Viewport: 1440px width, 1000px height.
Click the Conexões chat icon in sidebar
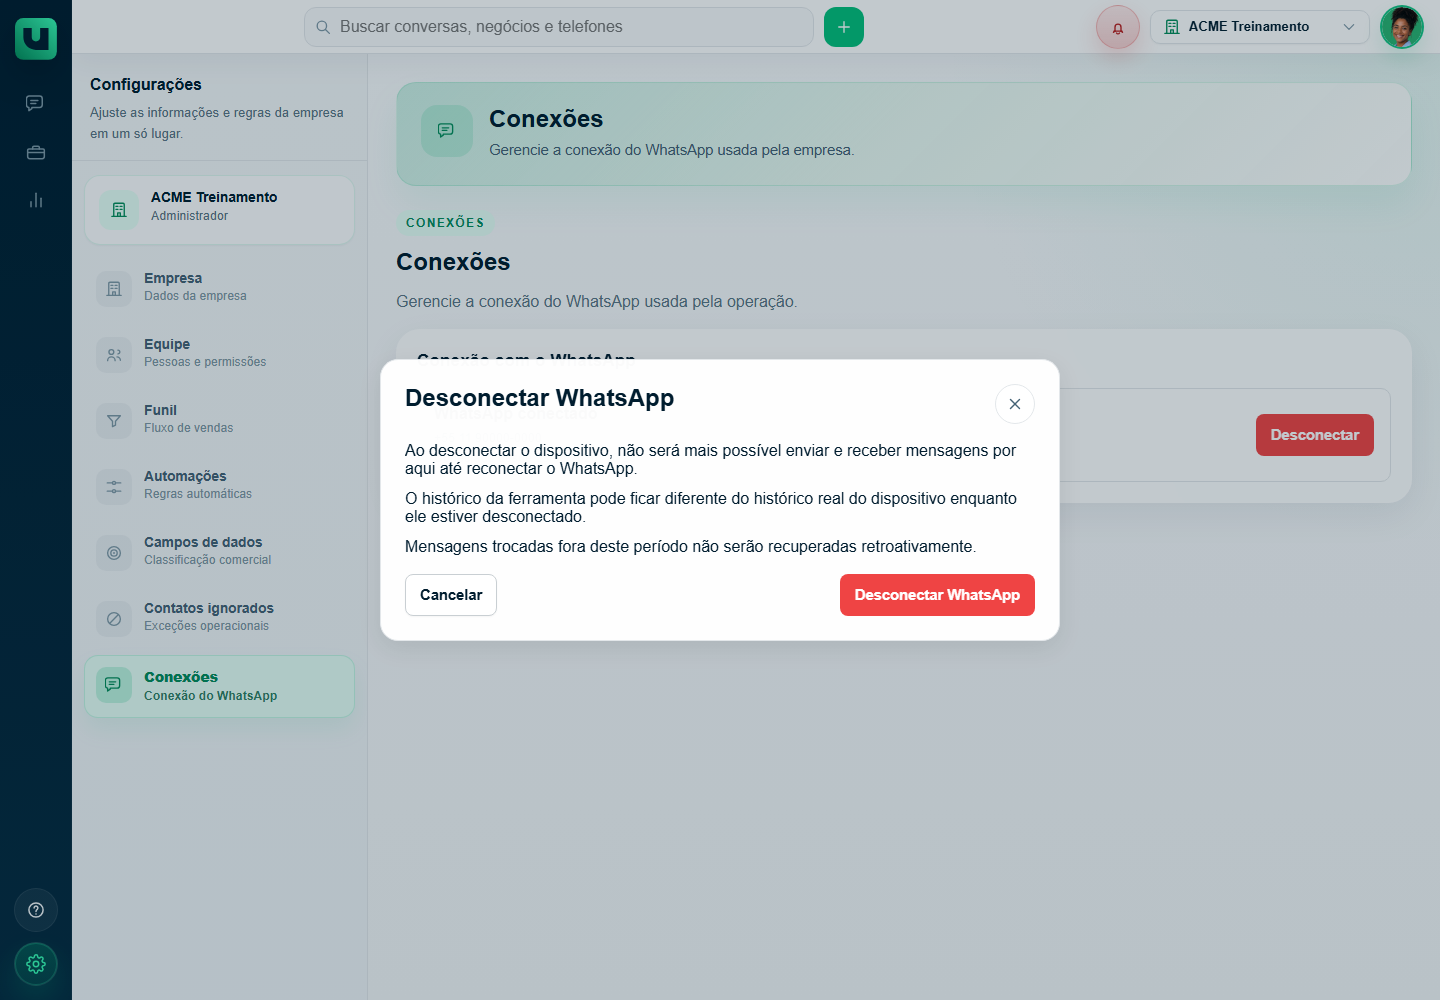click(x=114, y=685)
